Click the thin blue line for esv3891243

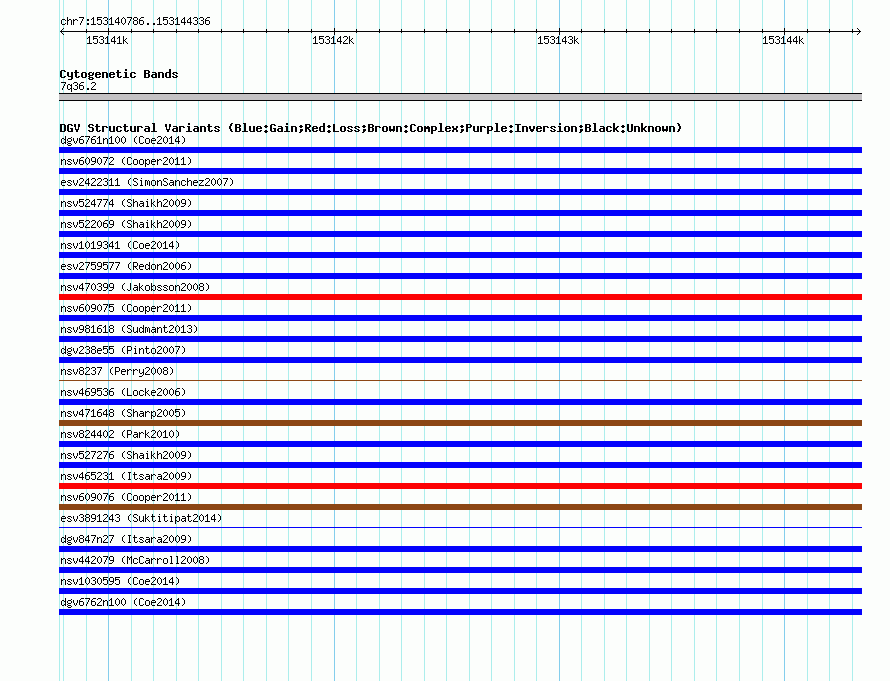point(460,527)
